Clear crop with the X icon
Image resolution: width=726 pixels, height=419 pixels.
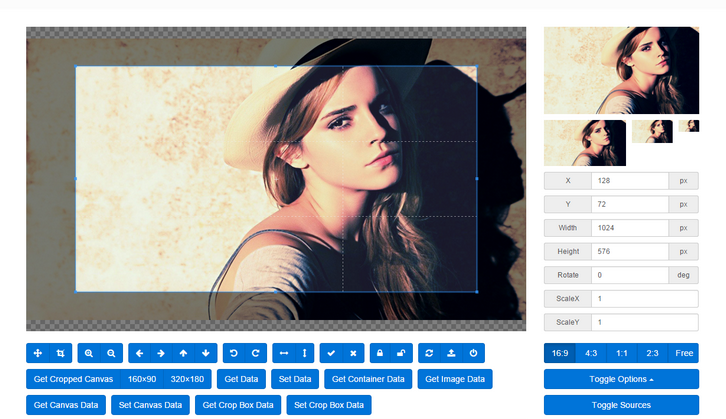coord(353,353)
